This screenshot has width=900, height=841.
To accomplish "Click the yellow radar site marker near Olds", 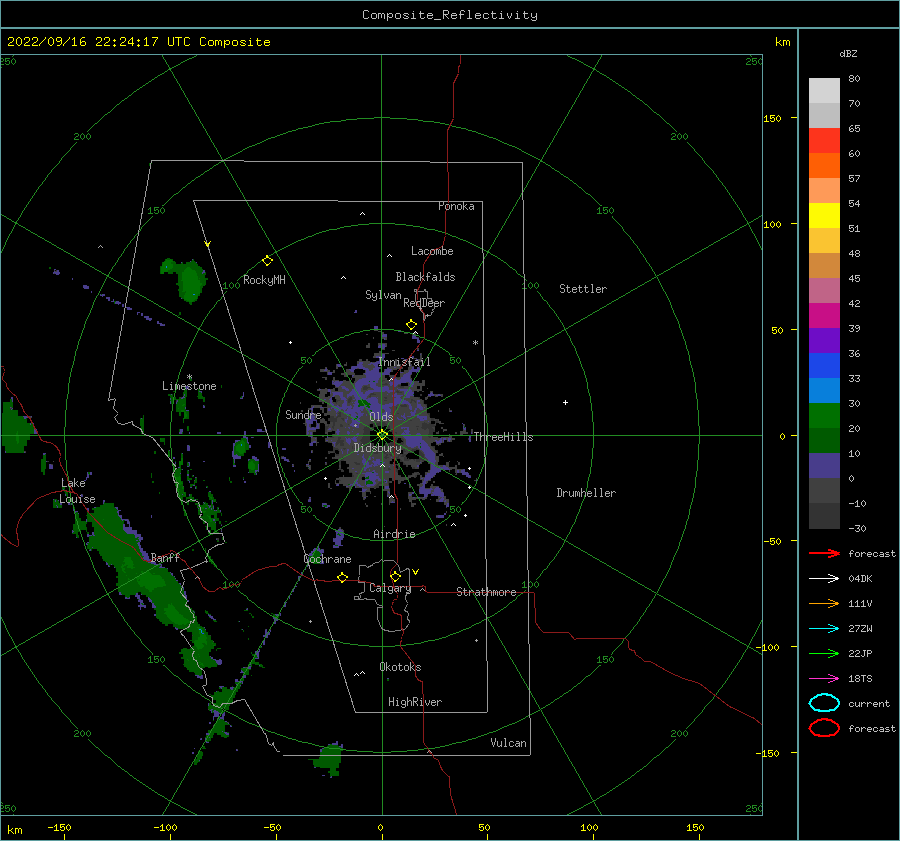I will (382, 435).
